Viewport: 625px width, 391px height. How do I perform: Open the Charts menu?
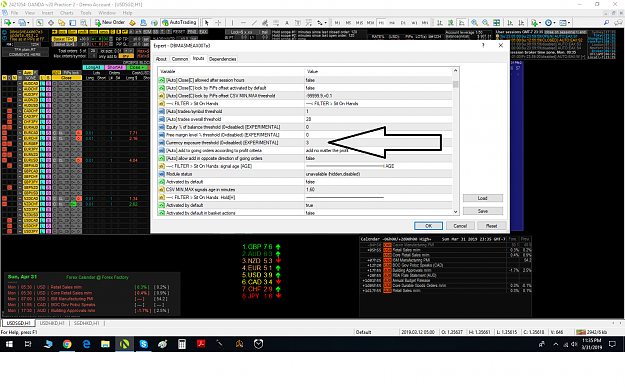tap(67, 13)
